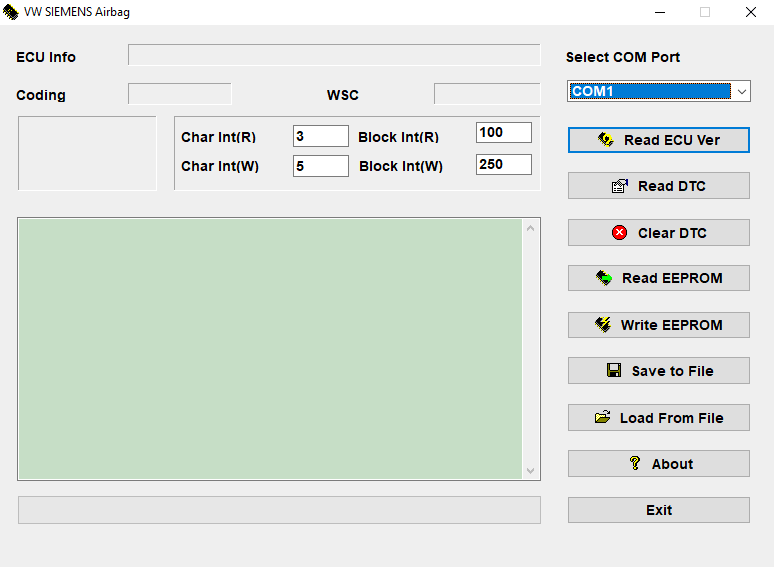Click the output area scroll up arrow
774x567 pixels.
coord(531,228)
